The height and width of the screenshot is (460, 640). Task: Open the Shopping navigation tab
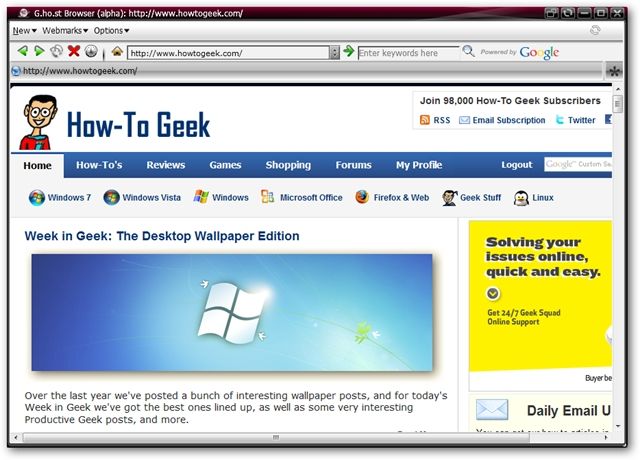click(x=288, y=165)
